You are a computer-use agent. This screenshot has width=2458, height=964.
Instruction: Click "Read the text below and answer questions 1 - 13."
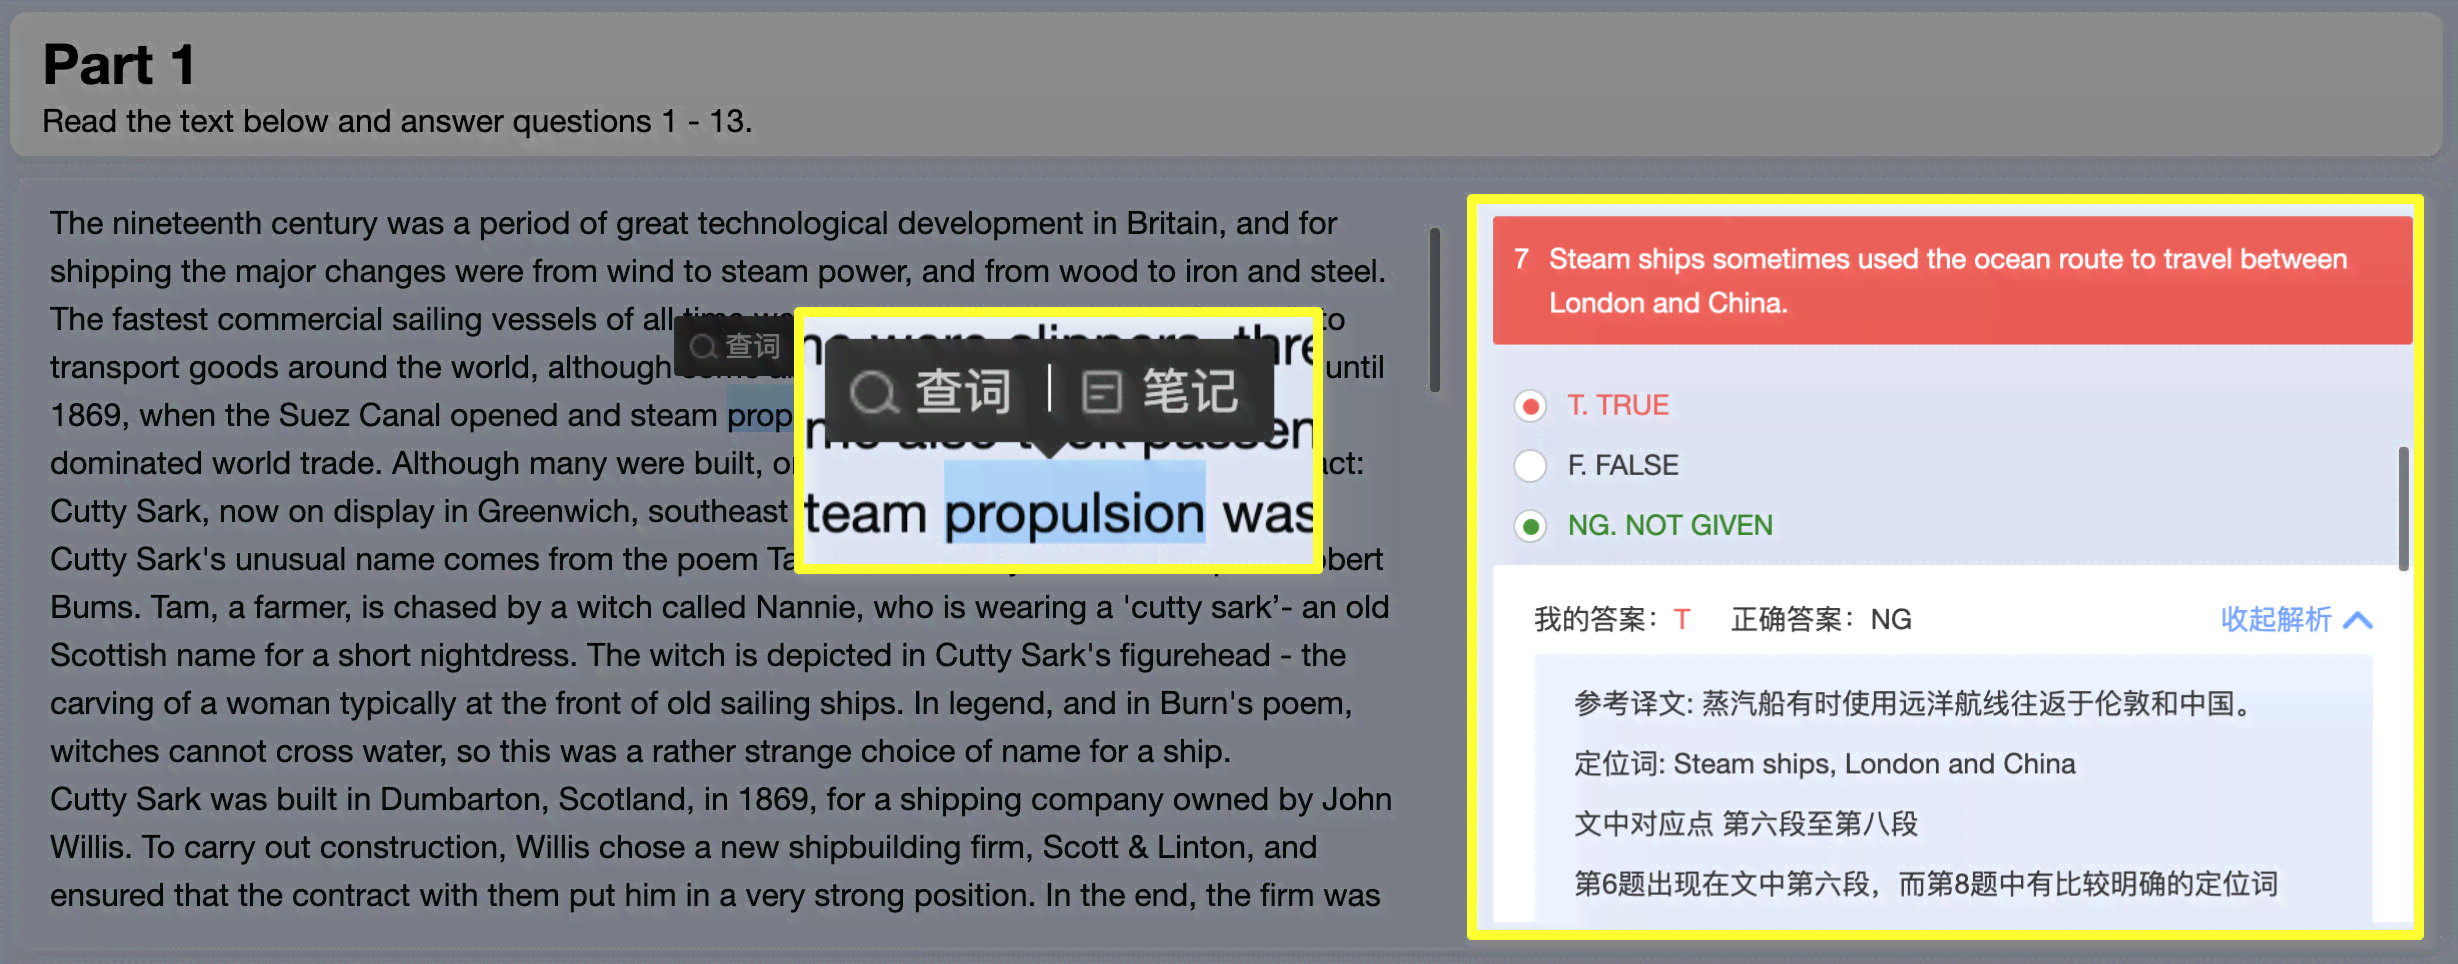[397, 121]
